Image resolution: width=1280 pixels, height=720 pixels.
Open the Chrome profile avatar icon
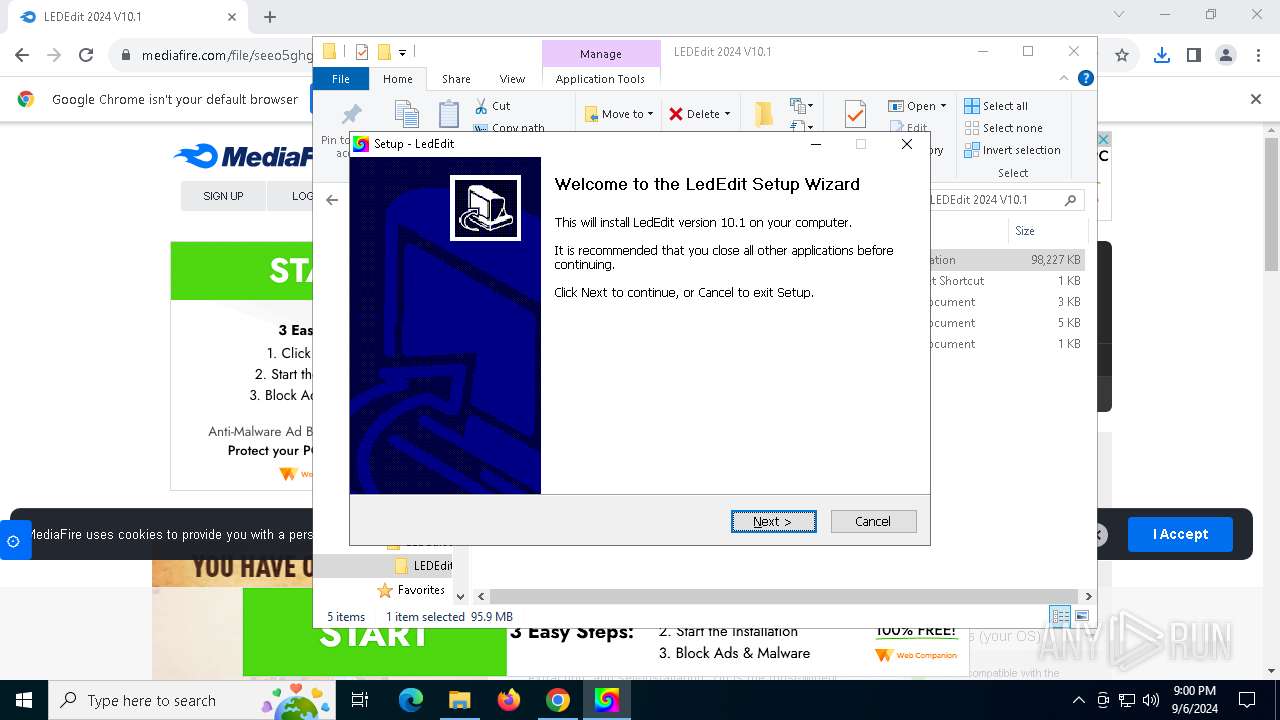[1226, 56]
